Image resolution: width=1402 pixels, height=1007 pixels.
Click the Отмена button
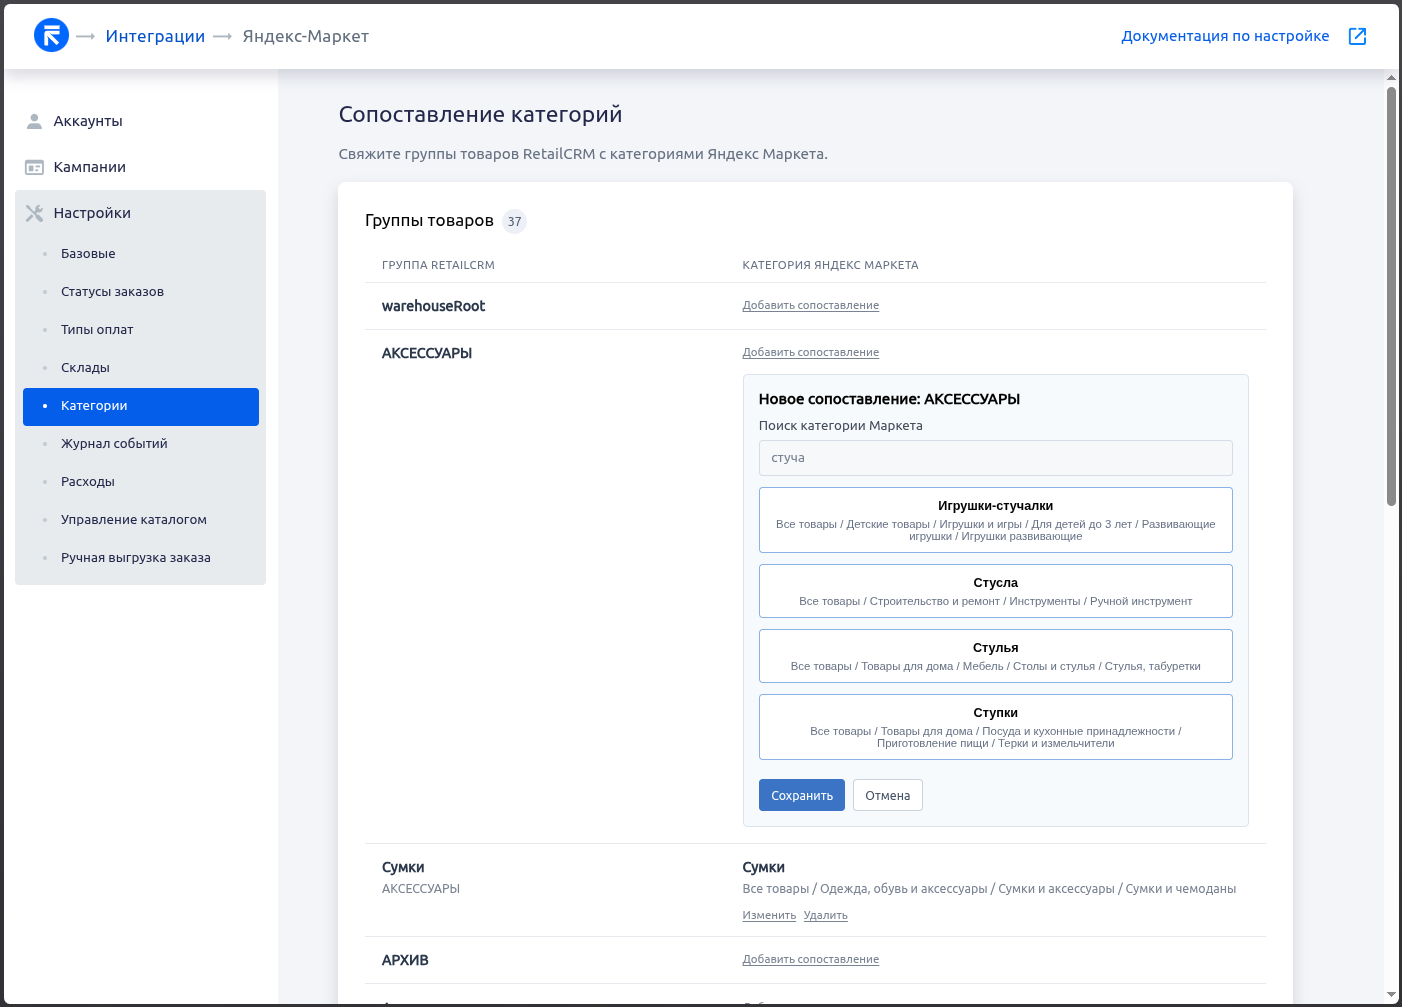tap(888, 795)
